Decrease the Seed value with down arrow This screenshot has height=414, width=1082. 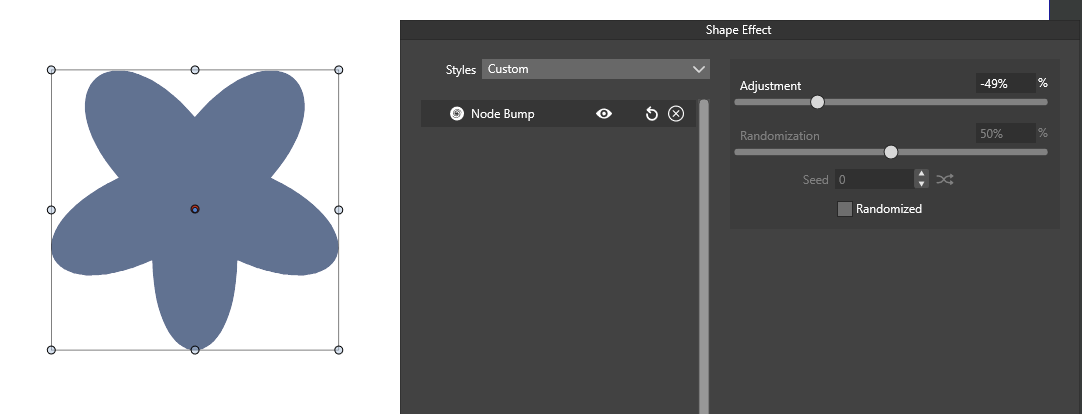(x=921, y=185)
